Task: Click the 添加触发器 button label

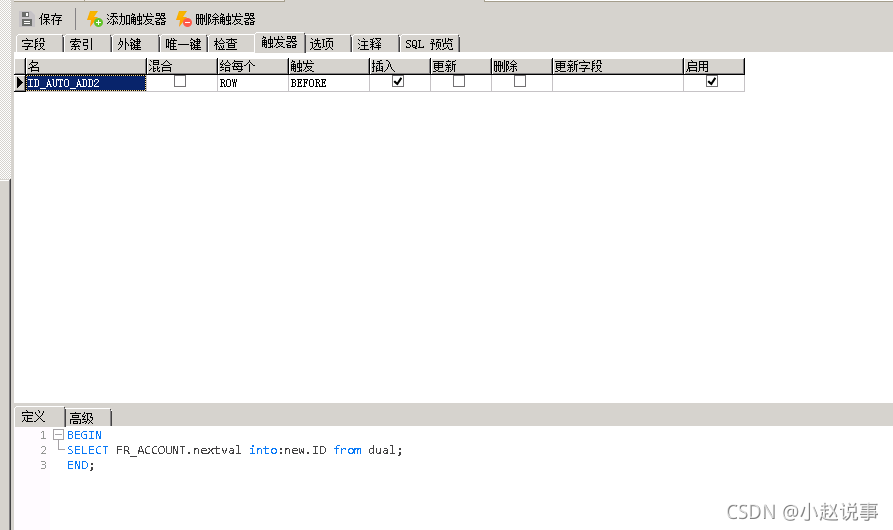Action: pos(136,19)
